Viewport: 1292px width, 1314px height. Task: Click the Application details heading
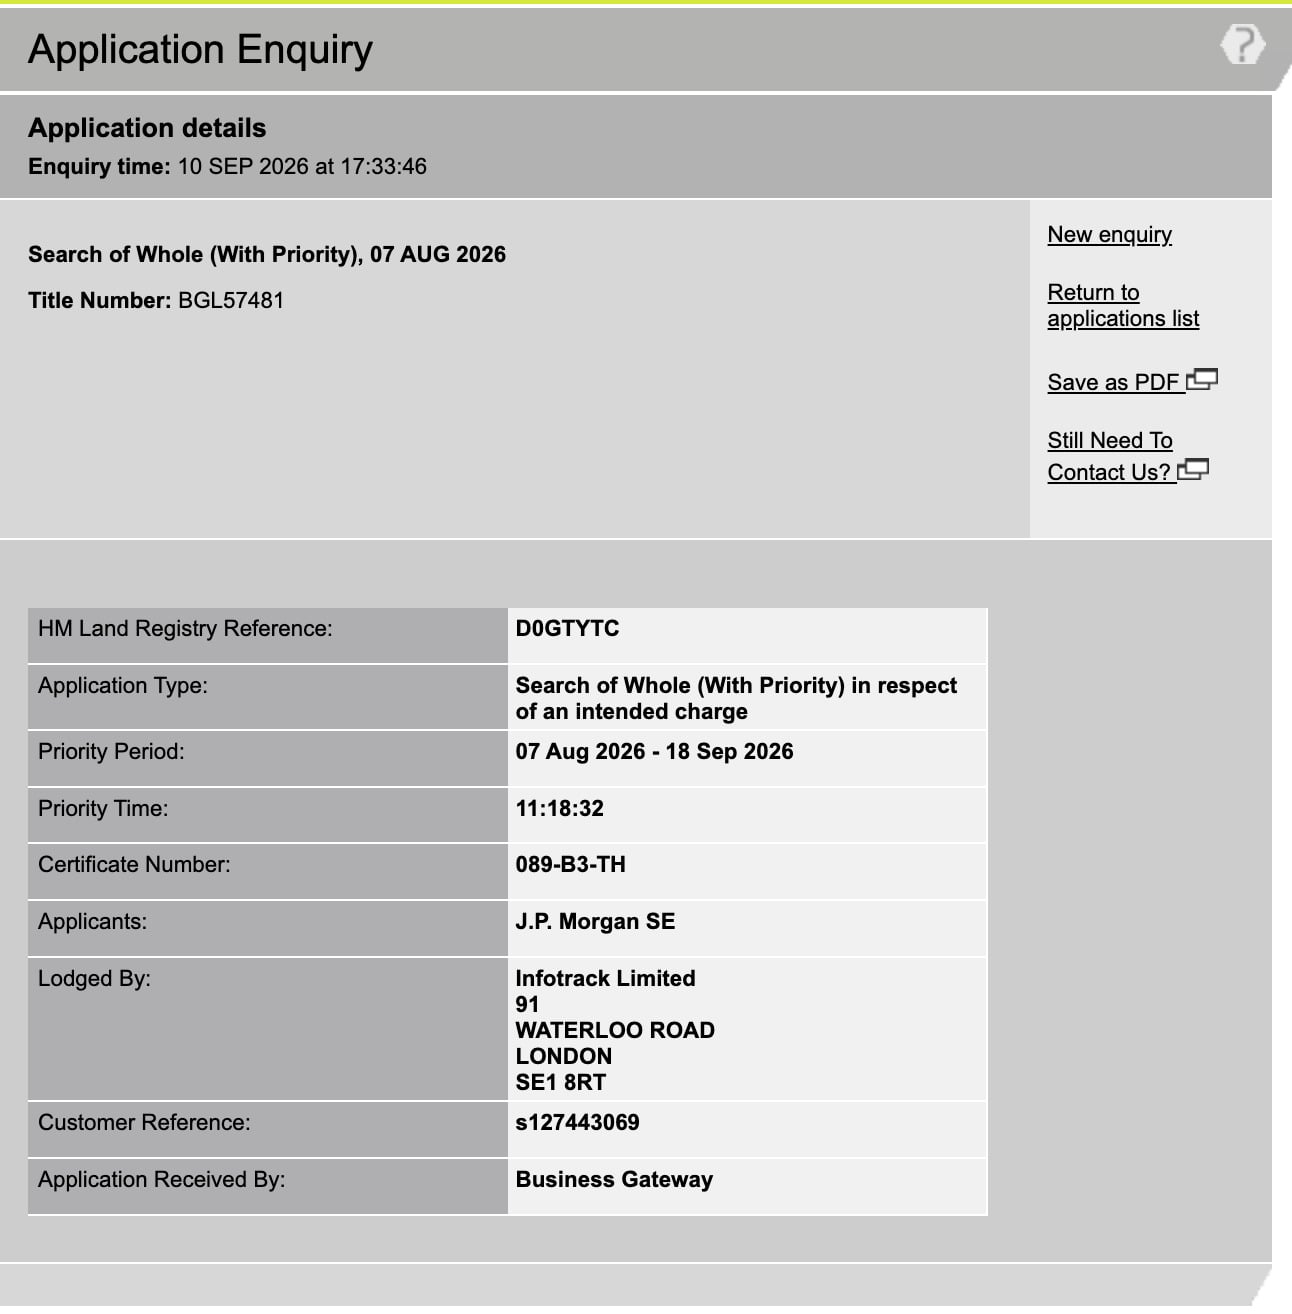click(147, 128)
